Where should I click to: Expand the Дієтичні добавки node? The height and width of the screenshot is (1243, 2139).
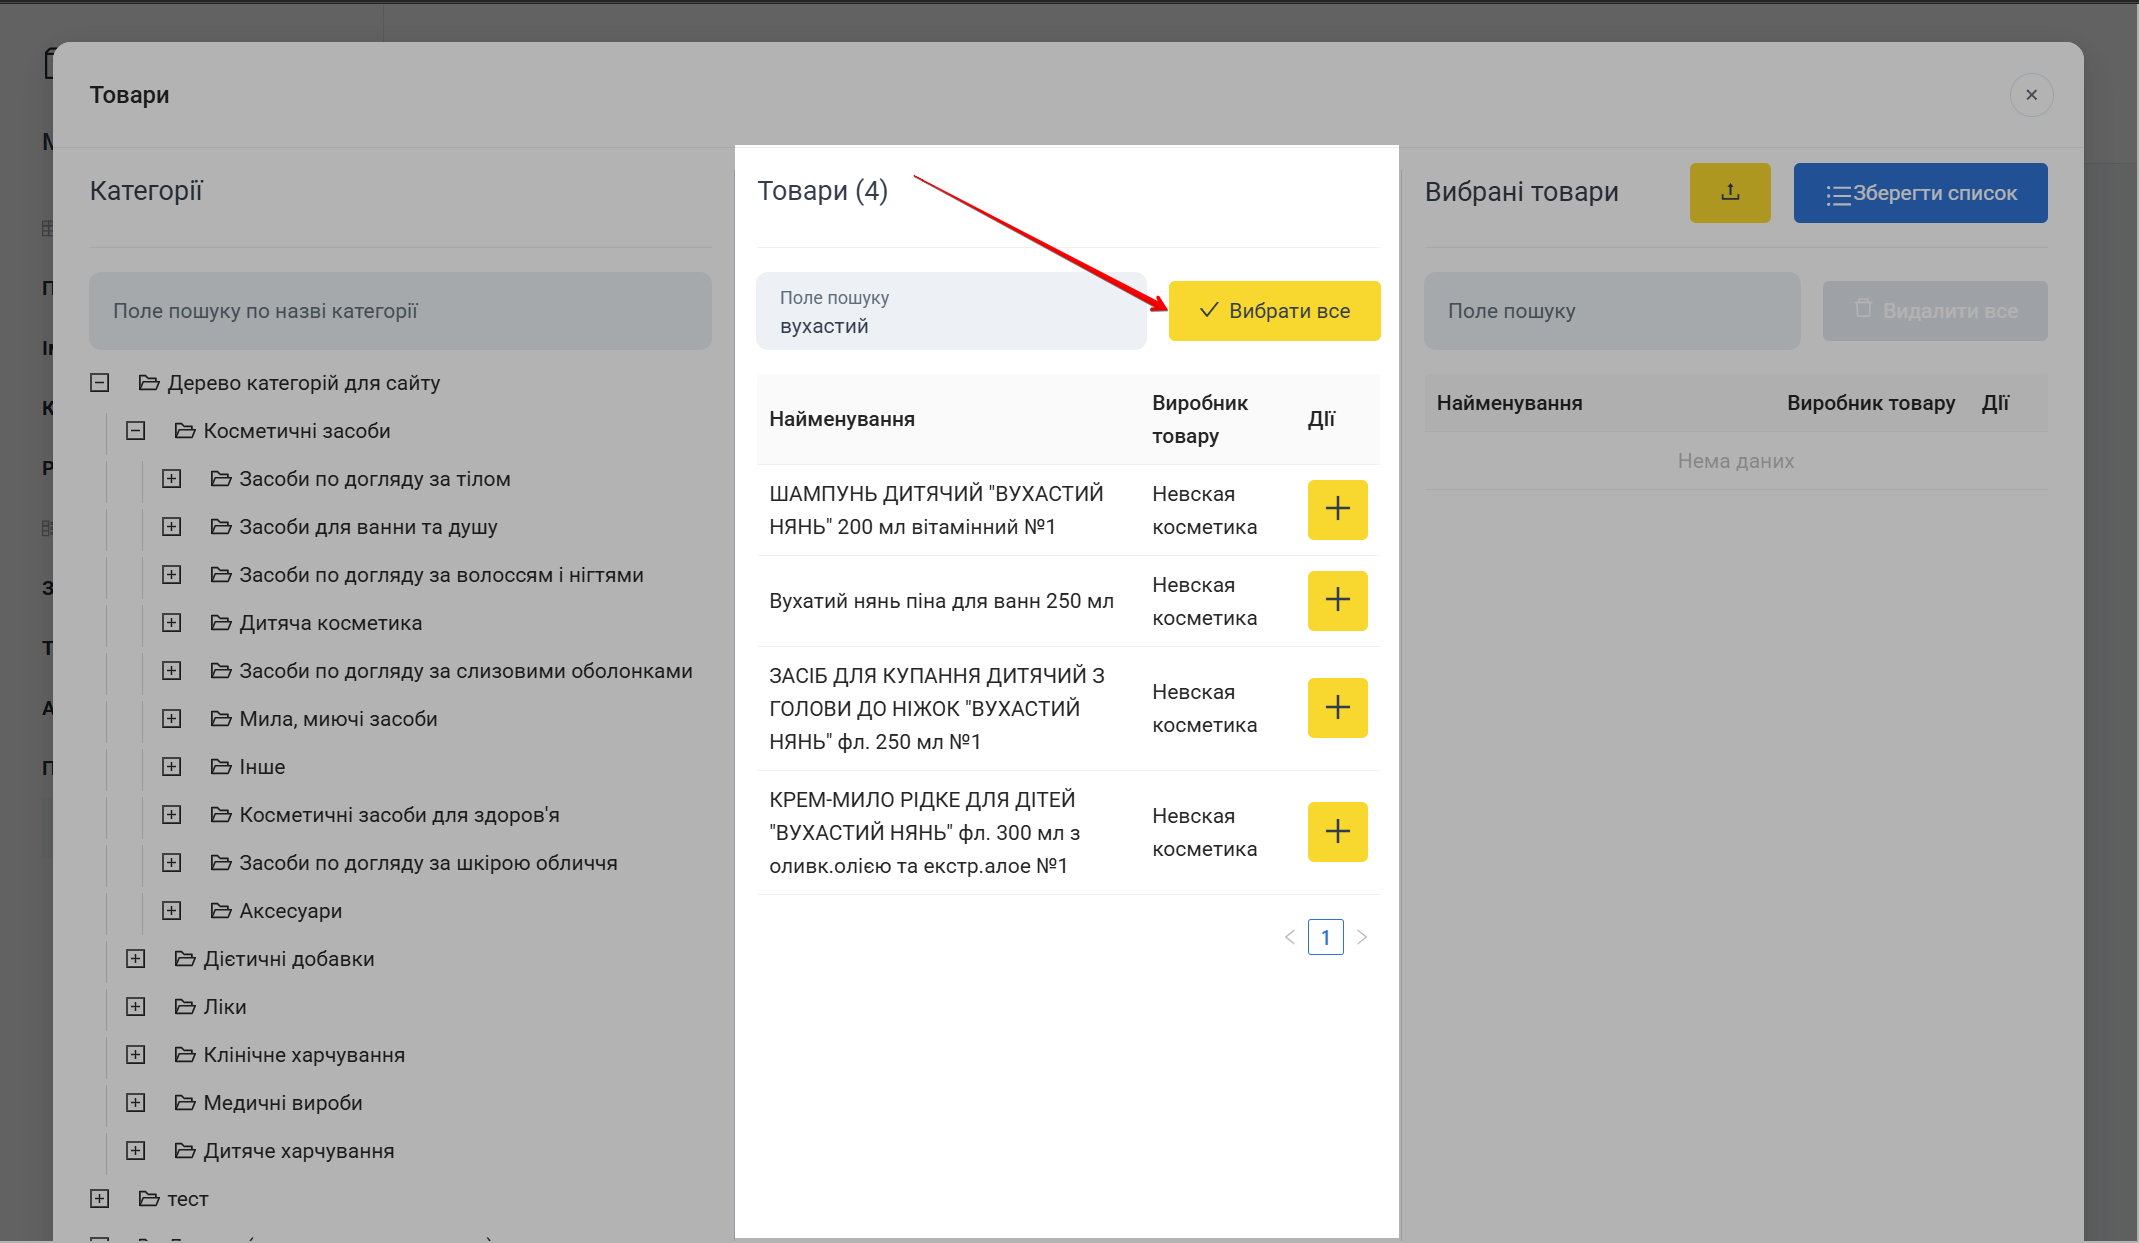(x=135, y=959)
